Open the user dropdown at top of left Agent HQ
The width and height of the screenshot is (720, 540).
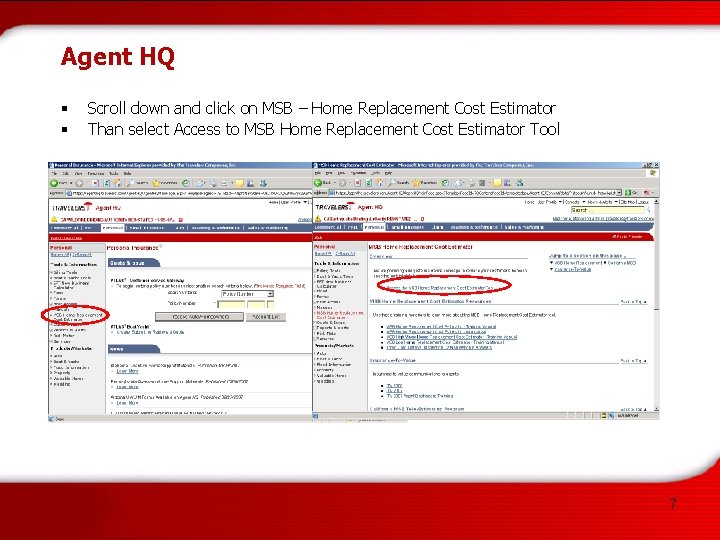pyautogui.click(x=306, y=202)
